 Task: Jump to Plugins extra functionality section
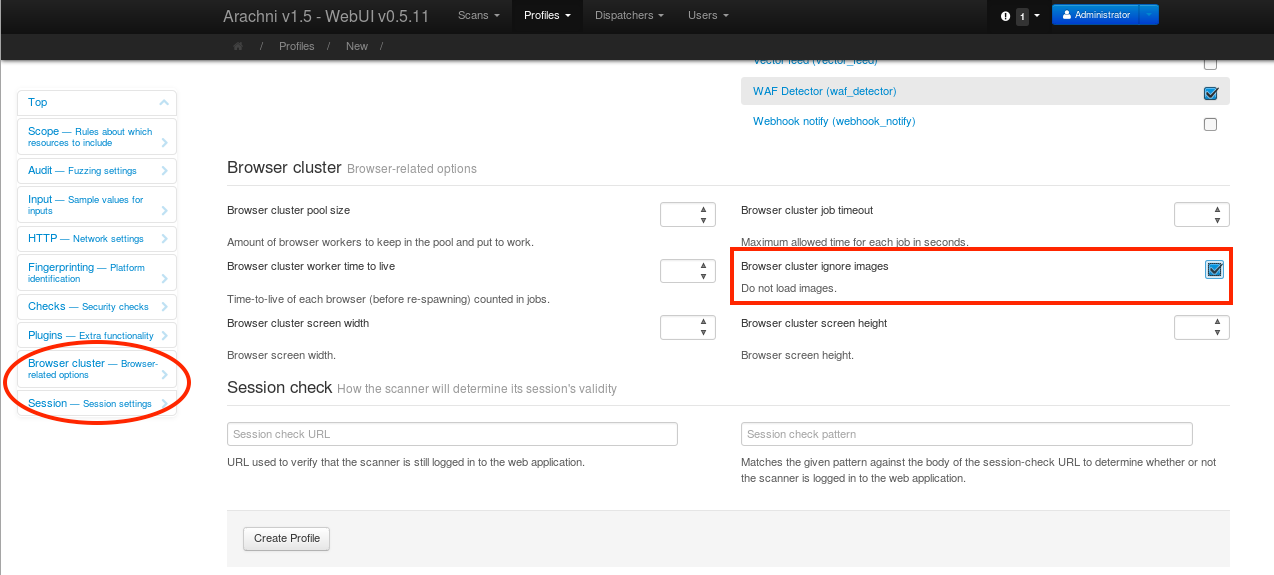97,336
